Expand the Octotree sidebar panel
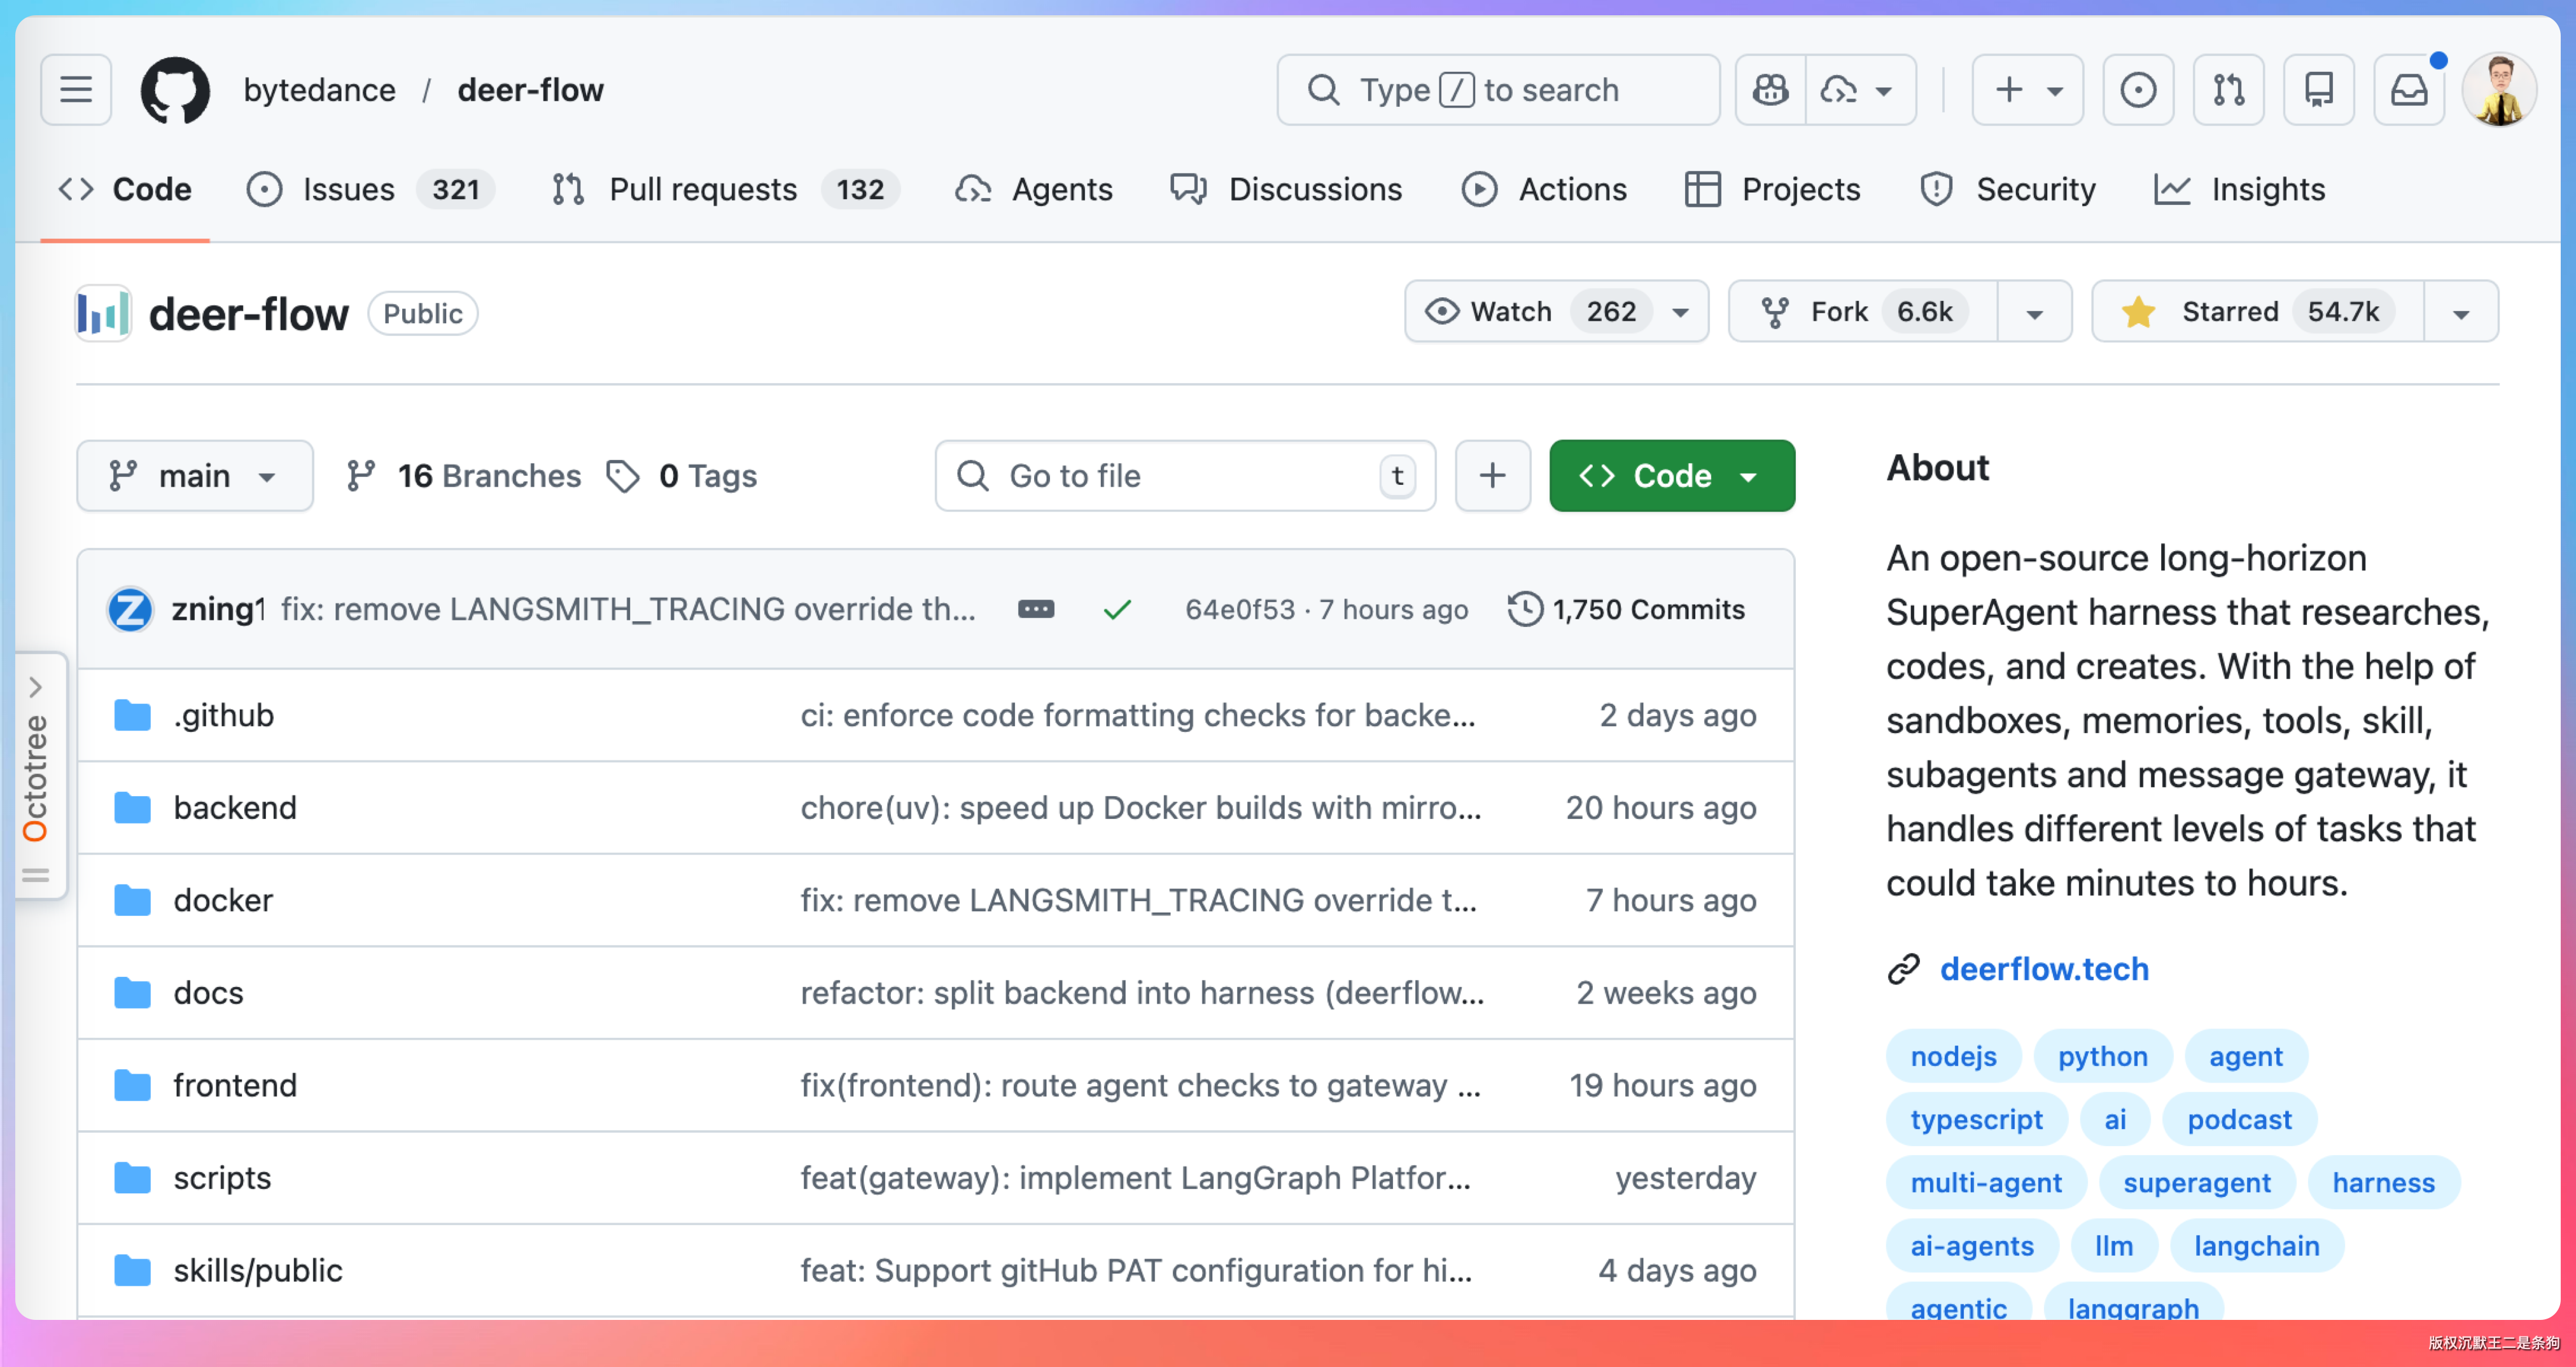This screenshot has height=1367, width=2576. pos(36,688)
